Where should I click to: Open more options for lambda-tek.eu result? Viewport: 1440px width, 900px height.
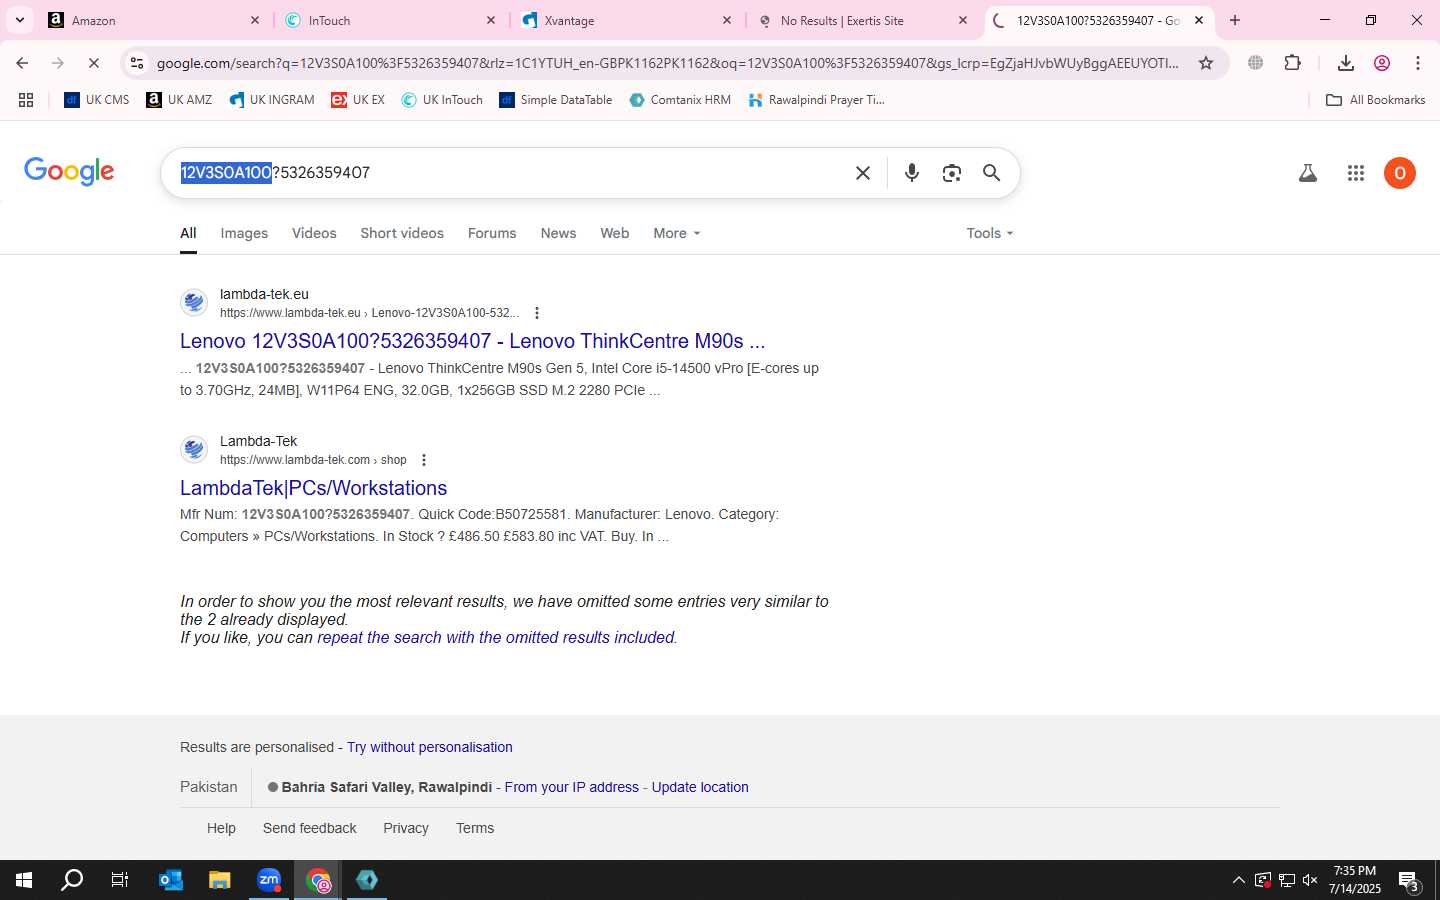pos(537,313)
